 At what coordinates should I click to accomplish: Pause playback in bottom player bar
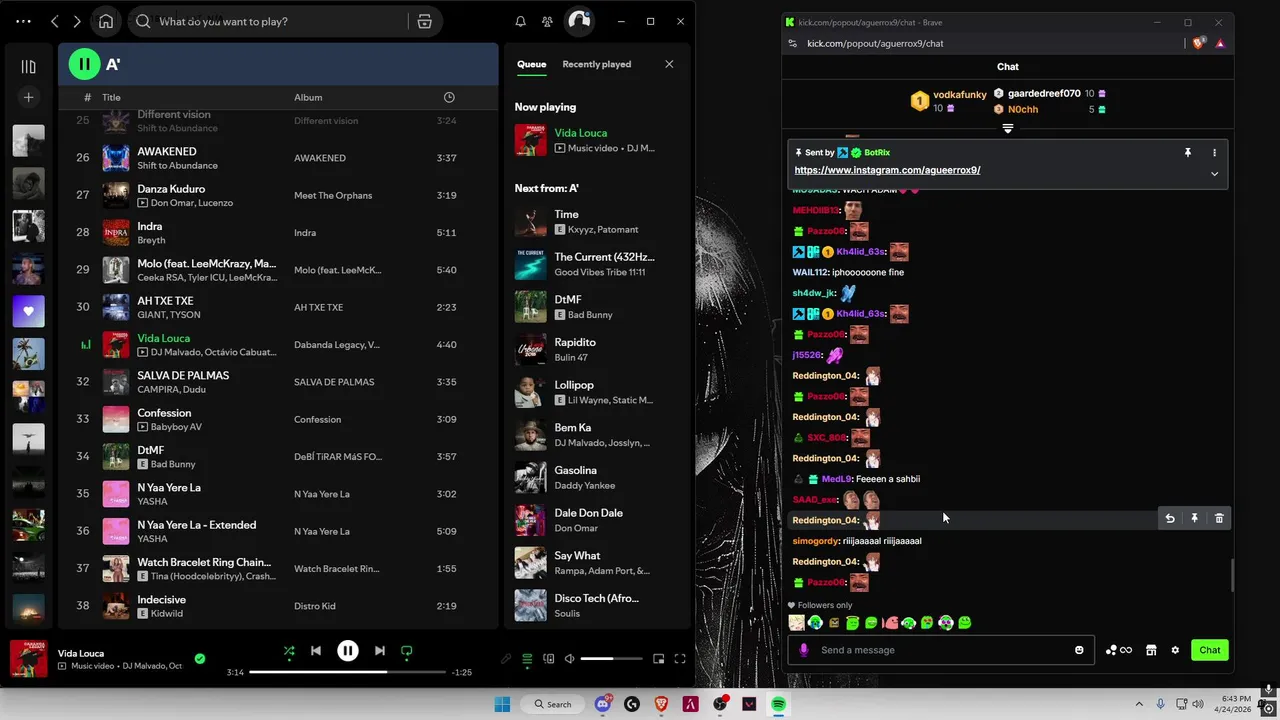[x=347, y=651]
